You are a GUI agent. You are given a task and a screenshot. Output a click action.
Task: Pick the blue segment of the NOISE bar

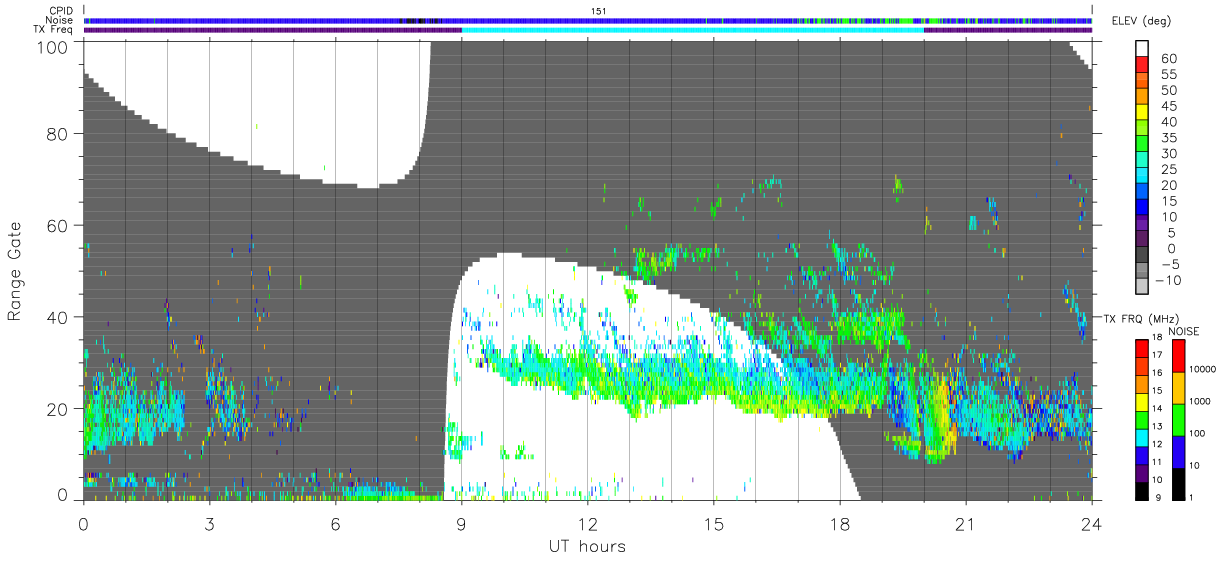pos(1179,451)
